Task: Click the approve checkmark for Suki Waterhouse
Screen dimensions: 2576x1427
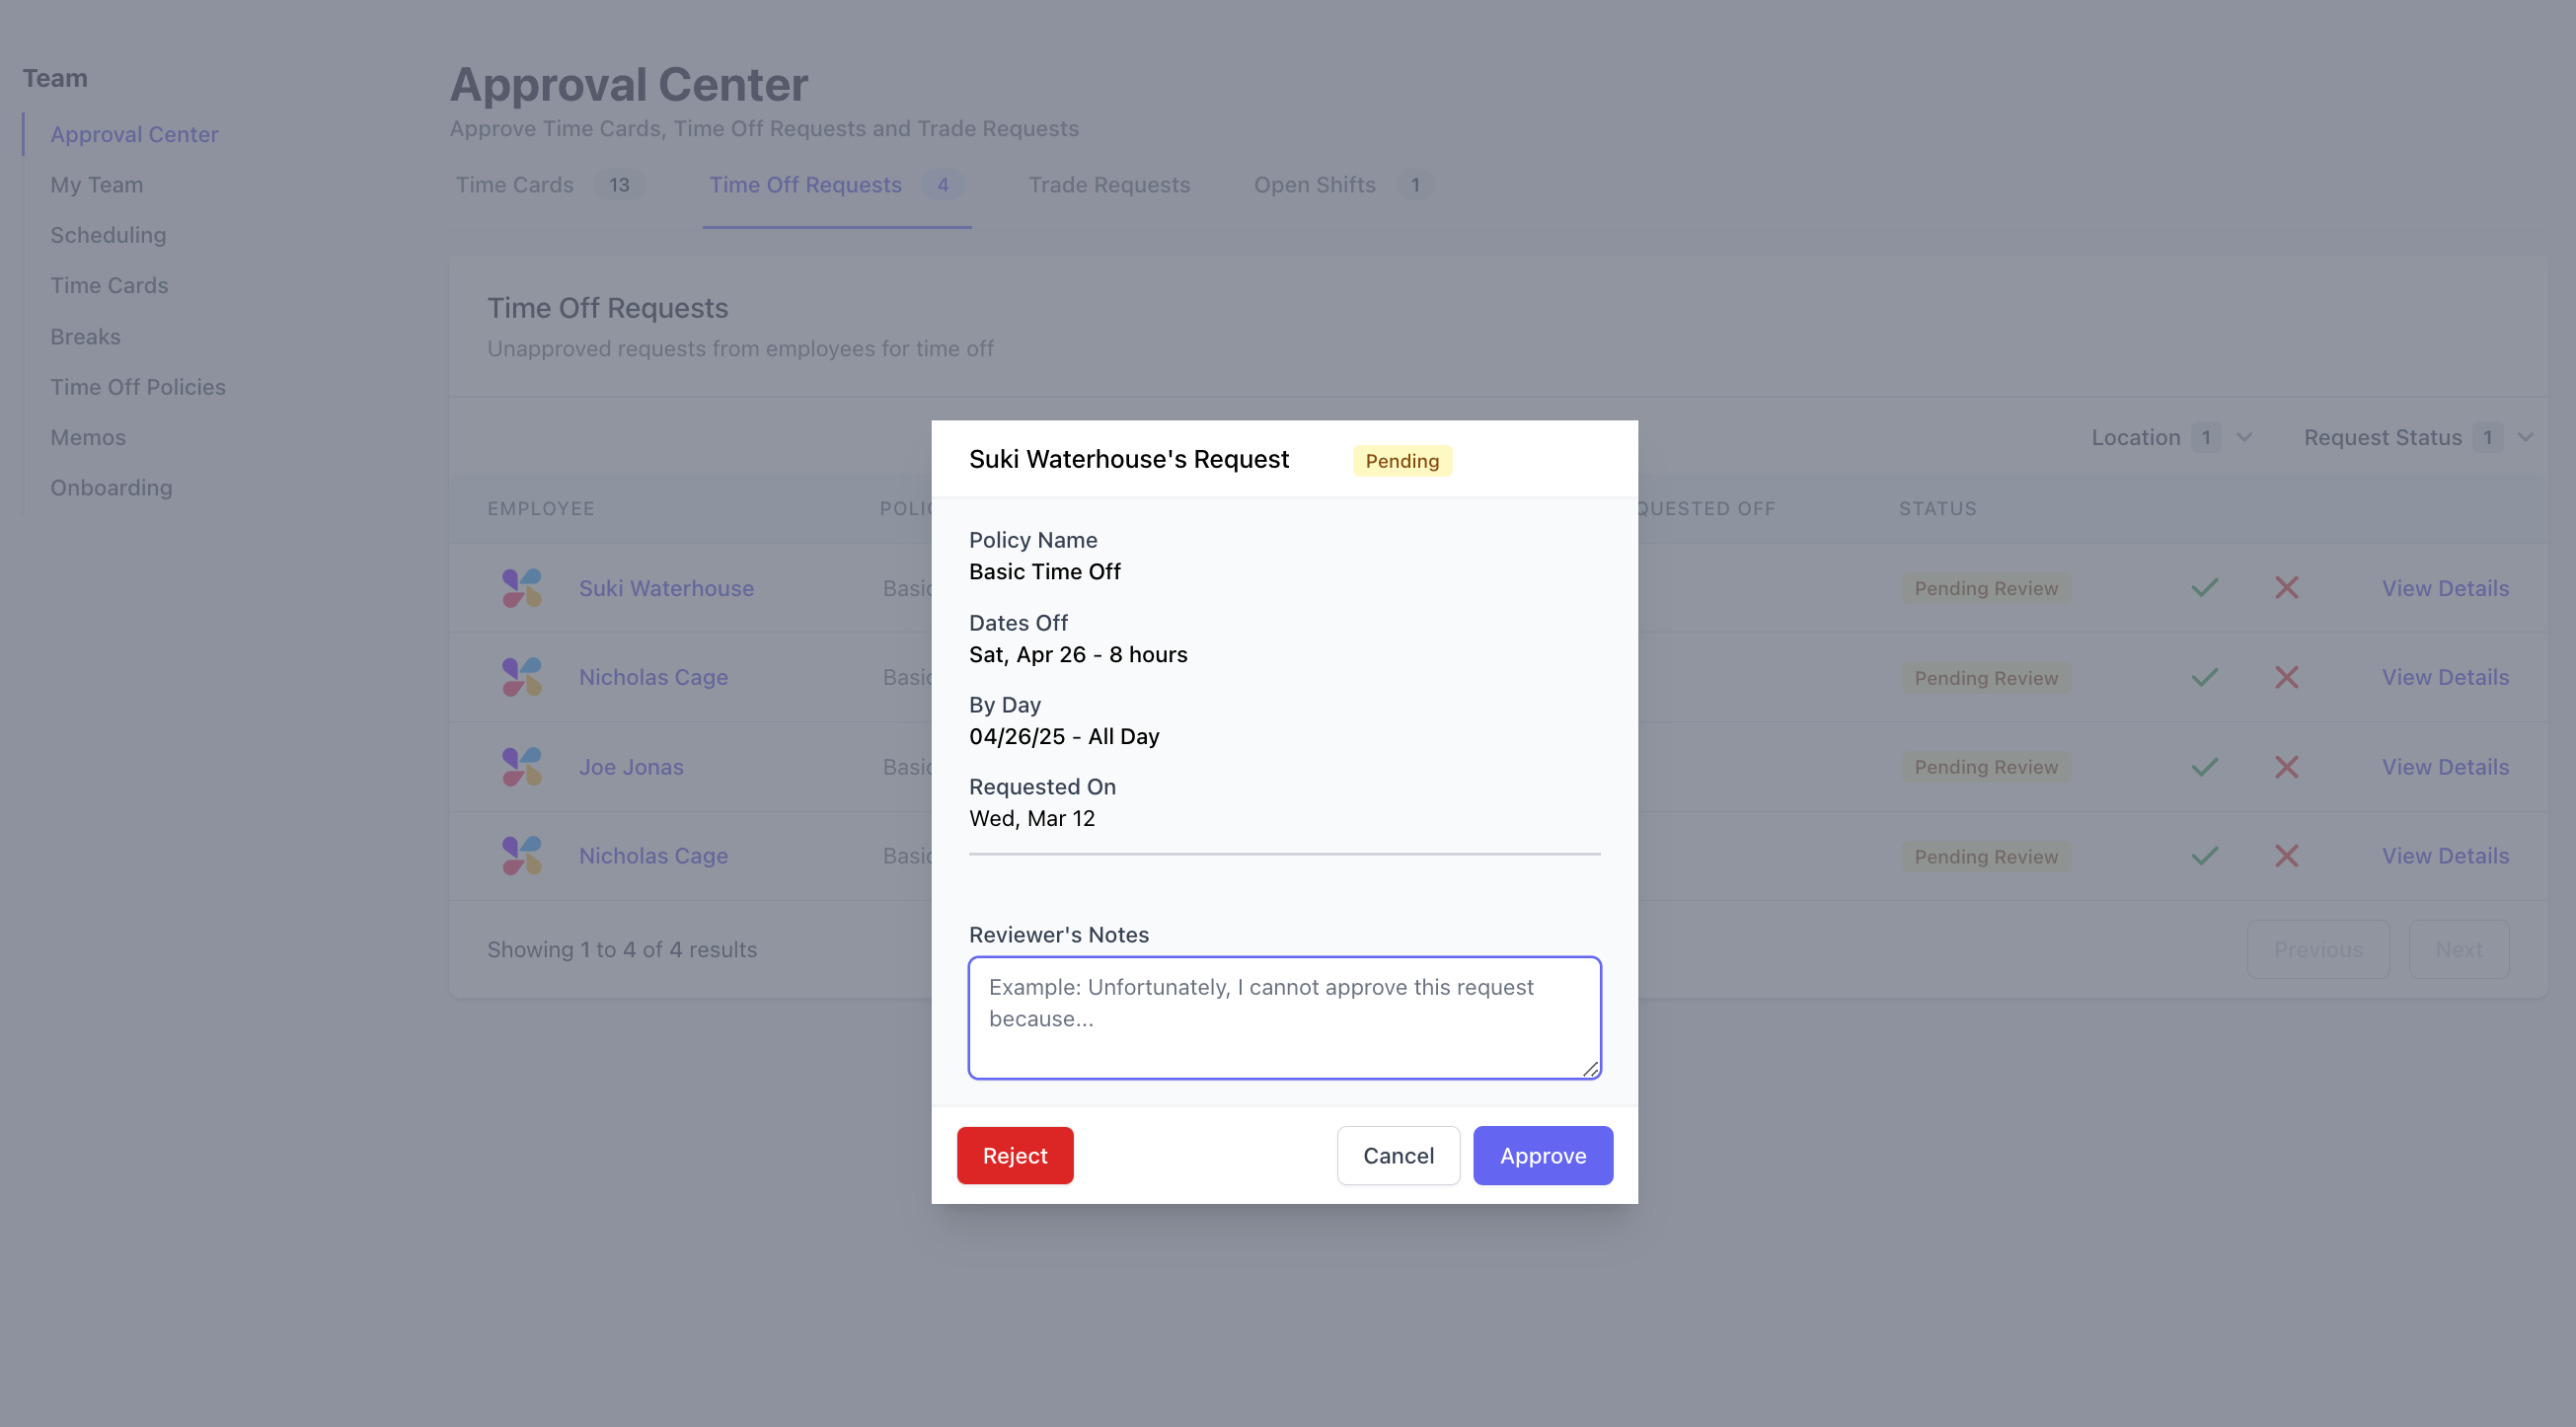Action: (2204, 588)
